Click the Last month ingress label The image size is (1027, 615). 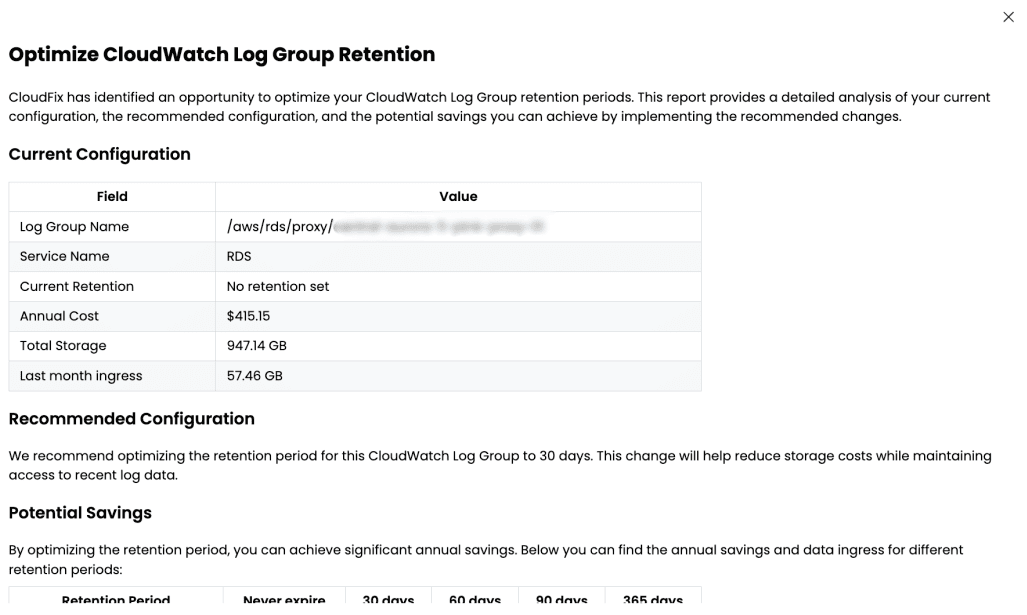(x=81, y=376)
